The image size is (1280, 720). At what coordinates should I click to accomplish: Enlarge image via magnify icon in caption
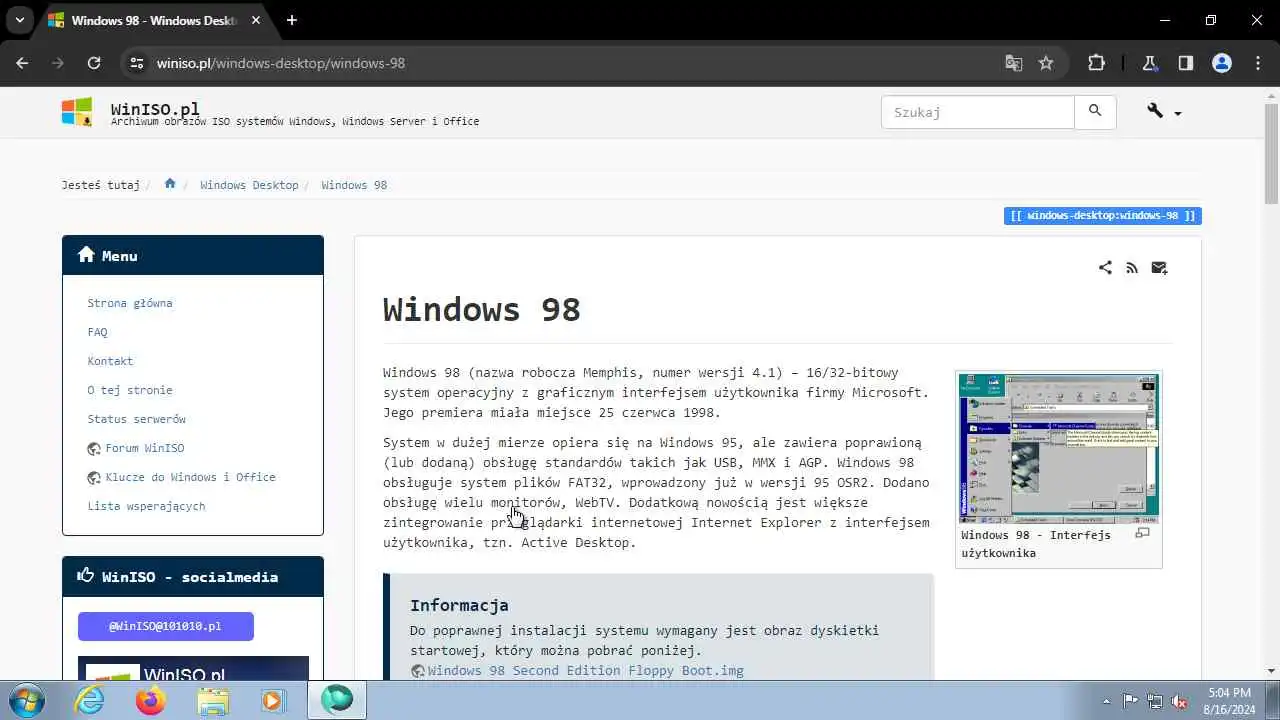(1142, 534)
